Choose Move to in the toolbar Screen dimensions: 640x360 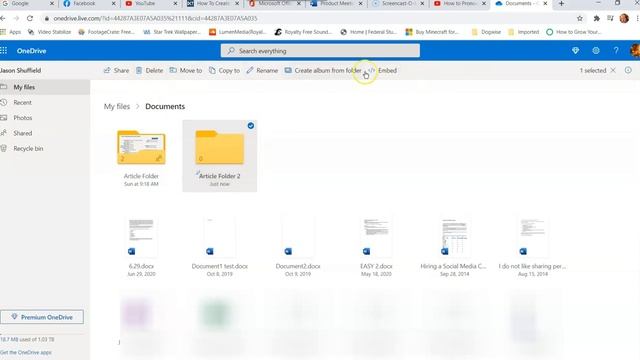click(186, 70)
